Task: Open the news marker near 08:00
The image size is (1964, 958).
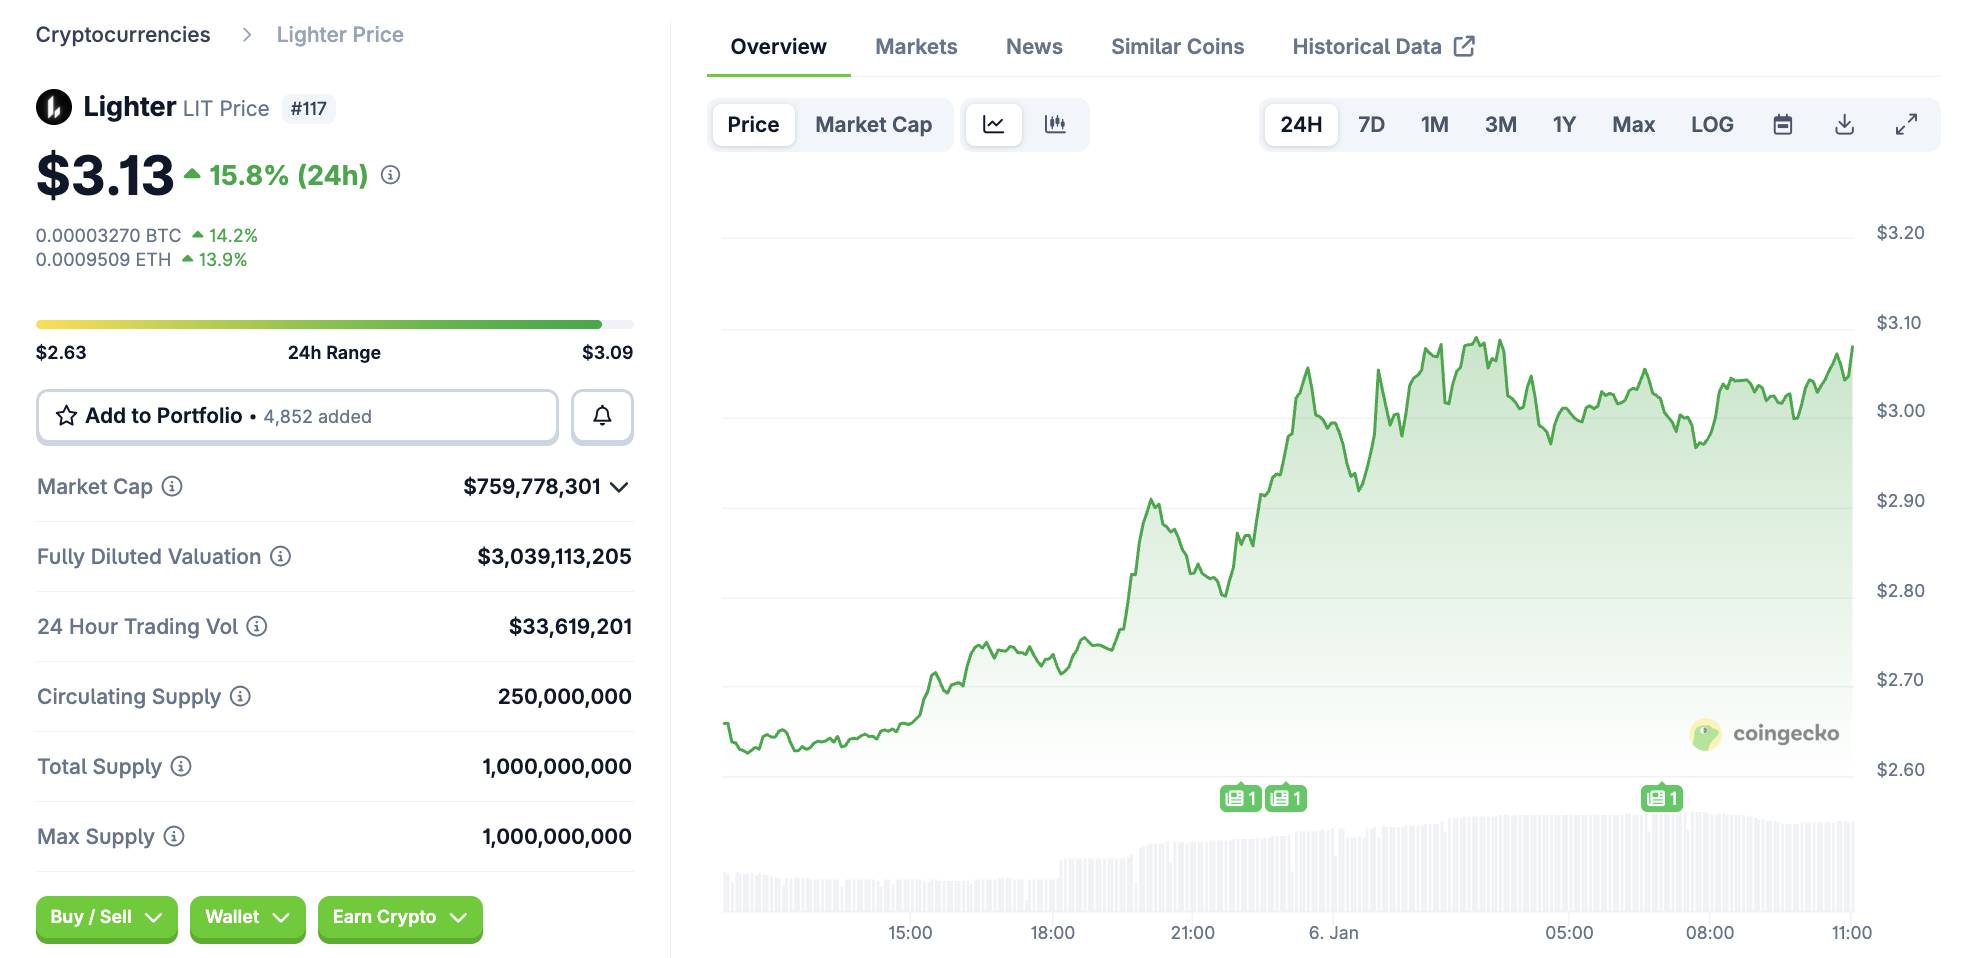Action: click(x=1661, y=798)
